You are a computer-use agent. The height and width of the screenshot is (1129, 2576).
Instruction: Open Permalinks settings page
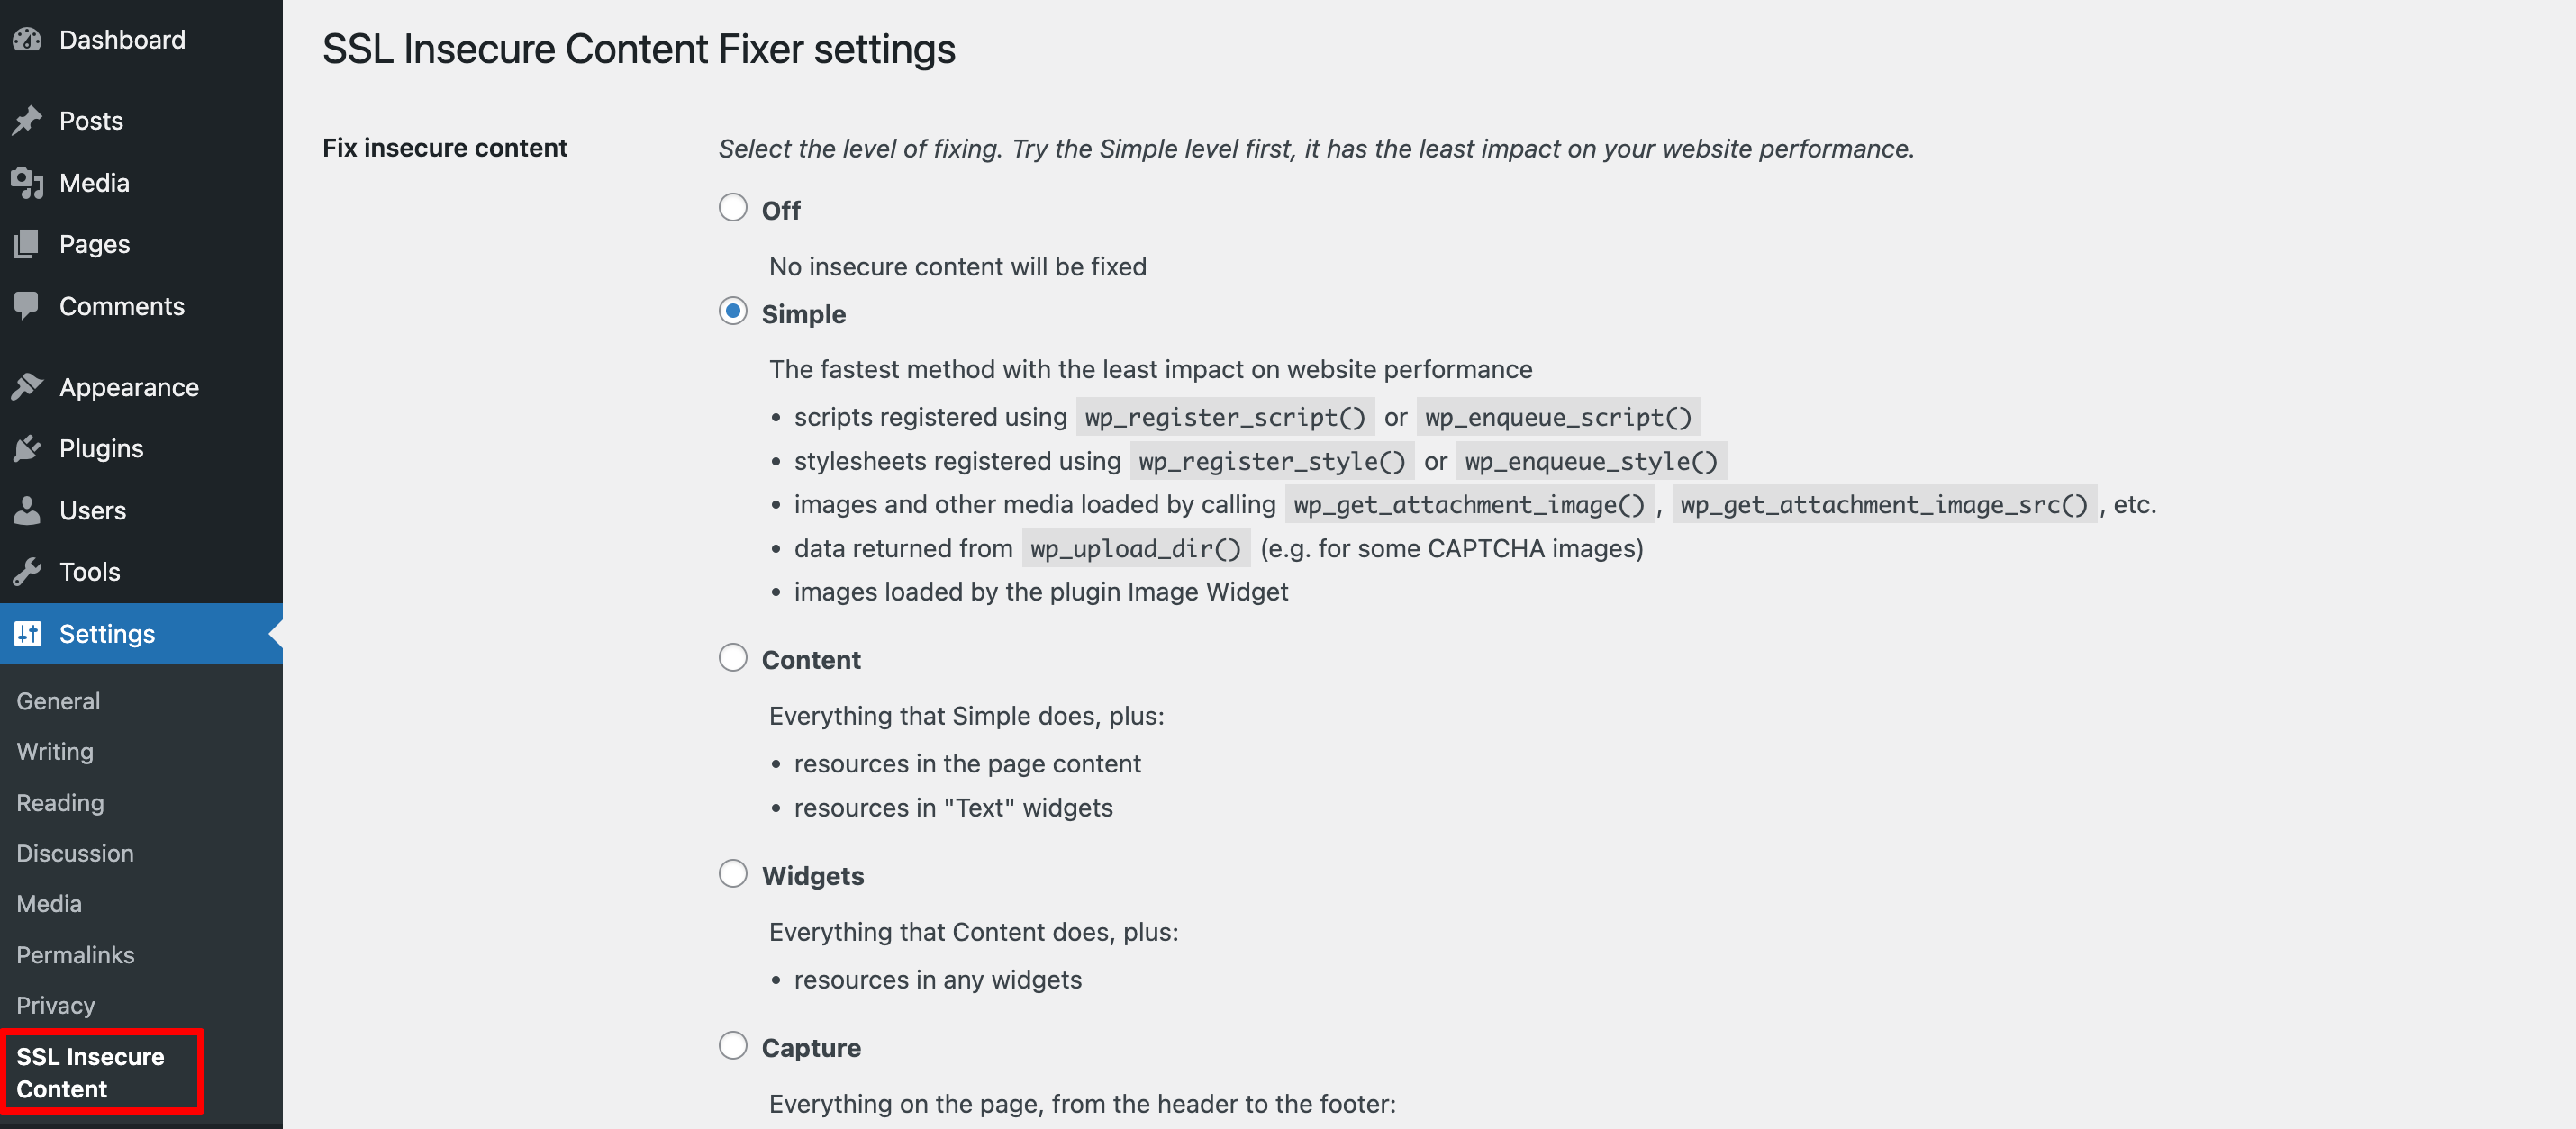pos(75,954)
